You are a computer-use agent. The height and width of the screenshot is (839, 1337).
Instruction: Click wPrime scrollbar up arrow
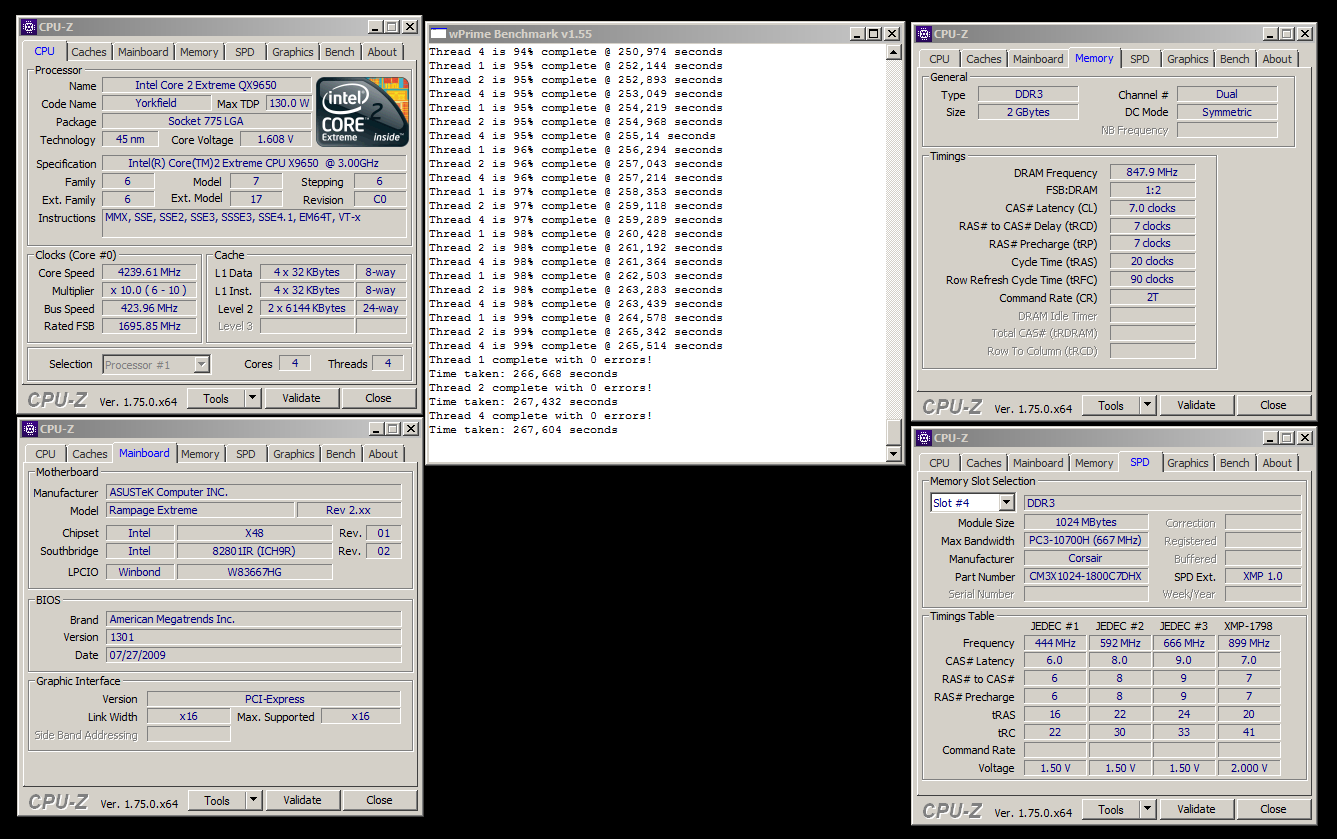[894, 52]
